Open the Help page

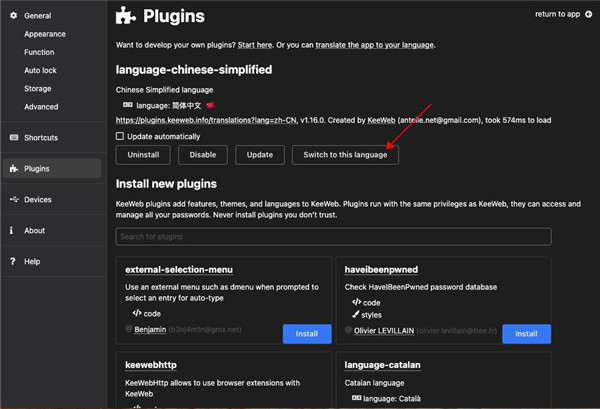coord(32,262)
